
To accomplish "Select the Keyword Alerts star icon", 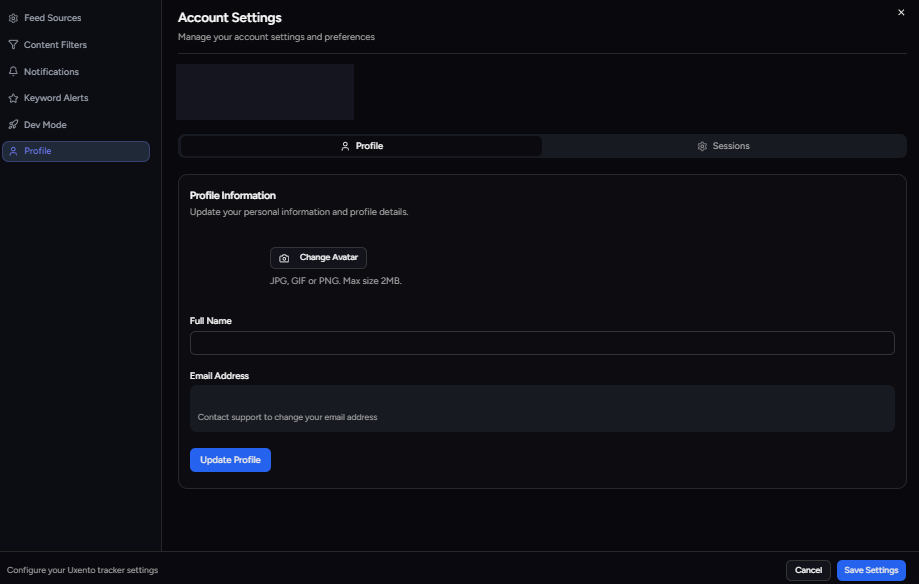I will (x=13, y=97).
